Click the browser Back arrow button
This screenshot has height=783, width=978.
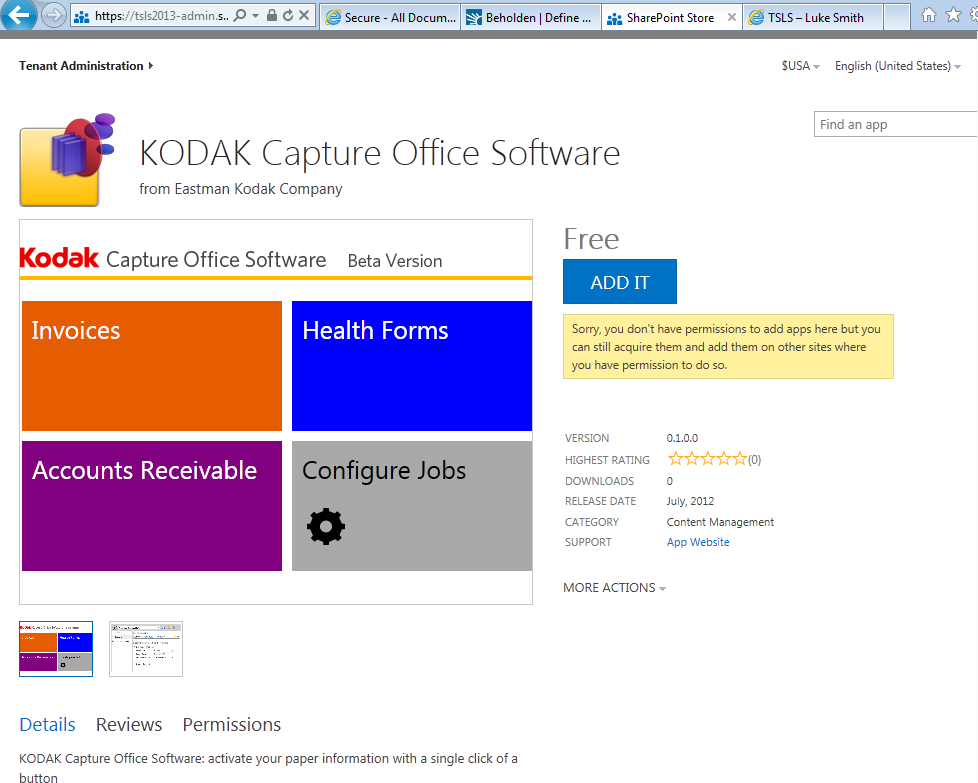pyautogui.click(x=19, y=15)
